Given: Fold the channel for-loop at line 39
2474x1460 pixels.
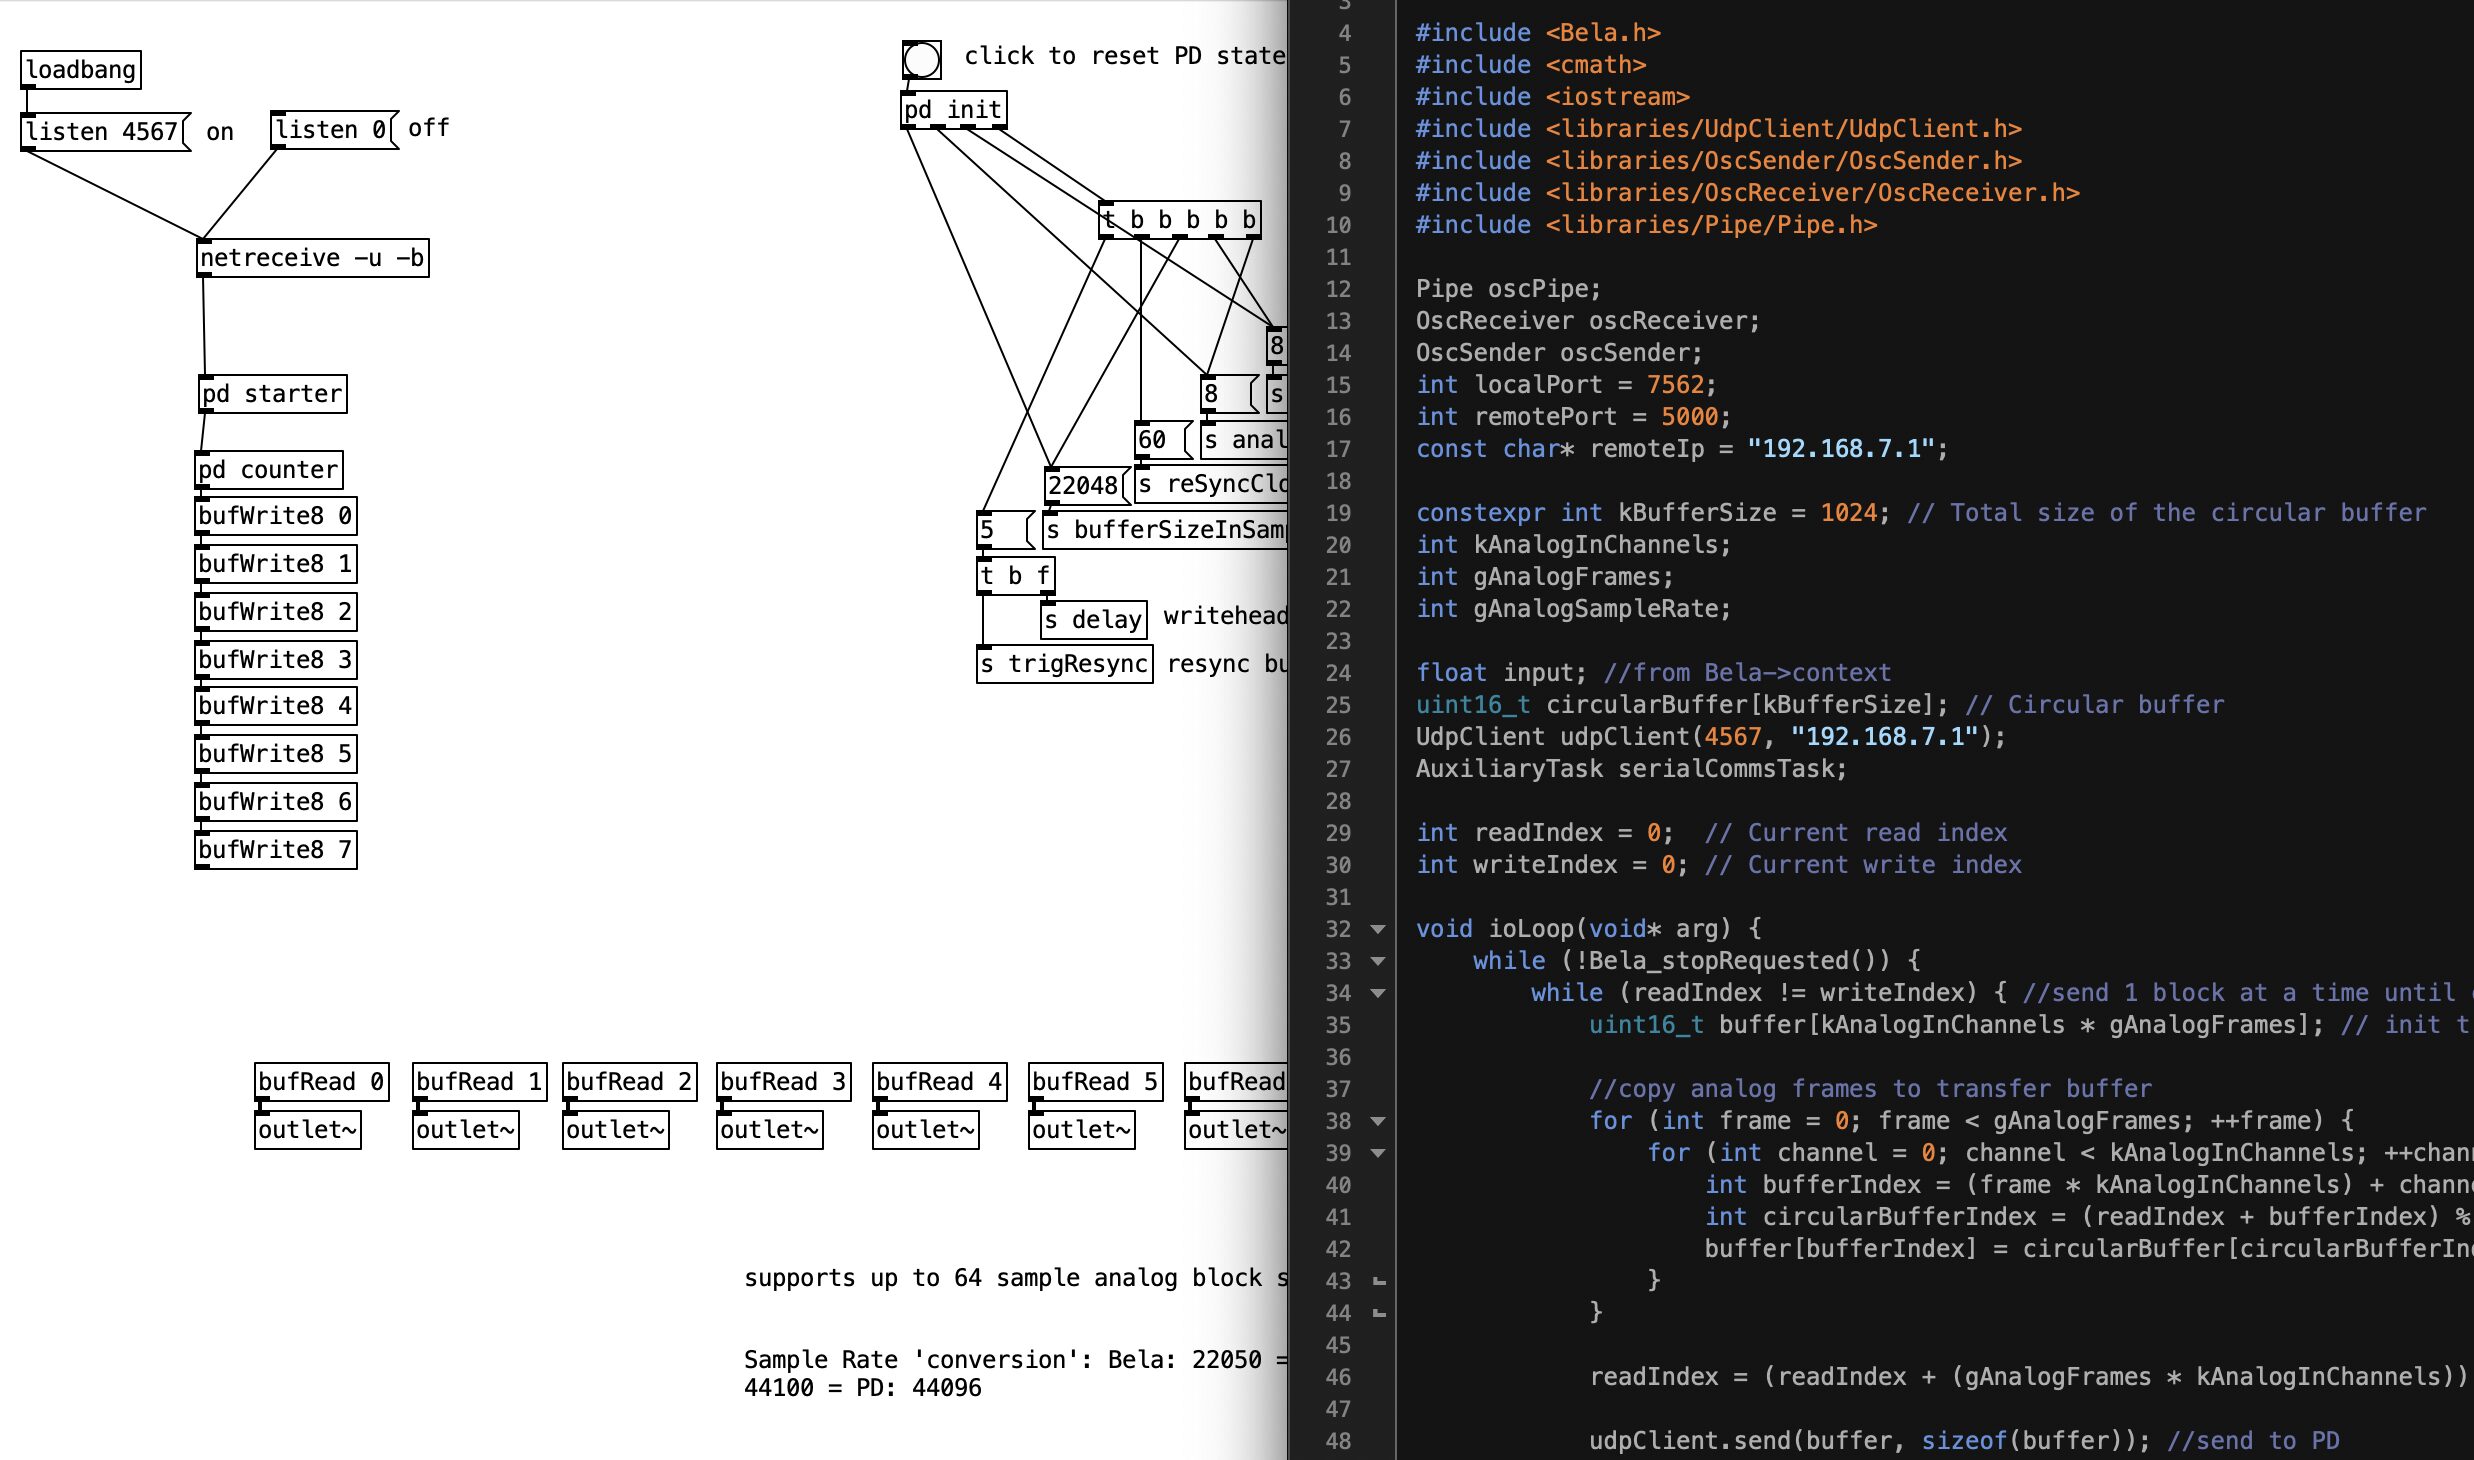Looking at the screenshot, I should (1378, 1153).
